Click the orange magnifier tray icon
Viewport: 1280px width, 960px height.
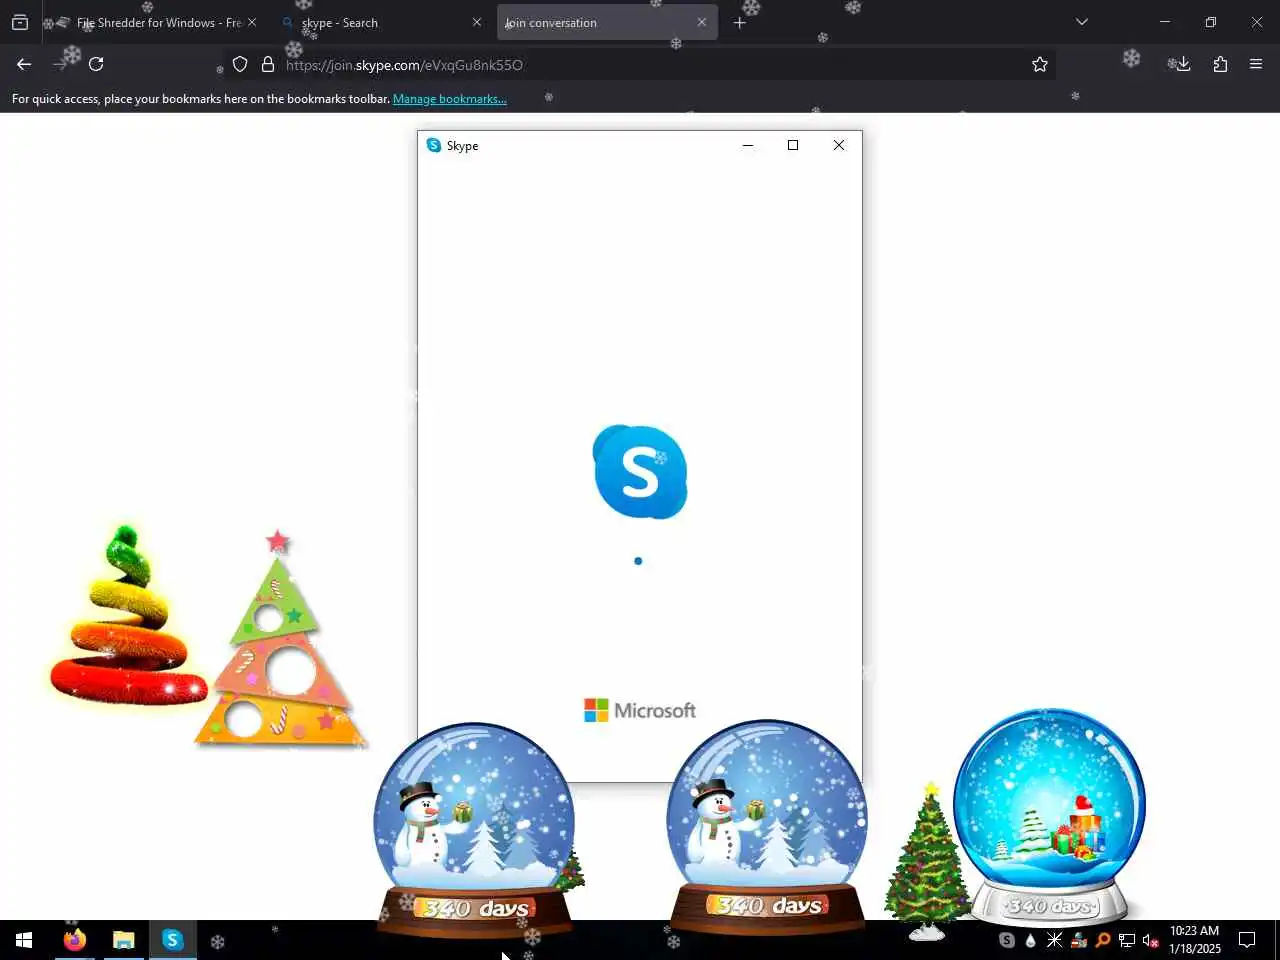(x=1103, y=940)
